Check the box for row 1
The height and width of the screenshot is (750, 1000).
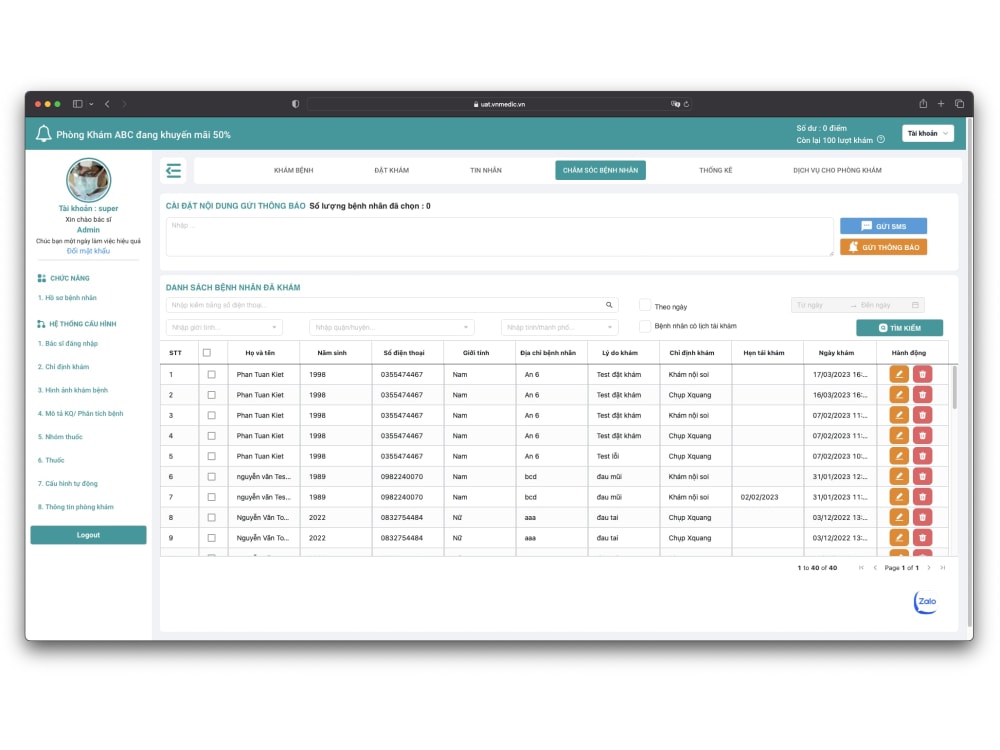212,374
